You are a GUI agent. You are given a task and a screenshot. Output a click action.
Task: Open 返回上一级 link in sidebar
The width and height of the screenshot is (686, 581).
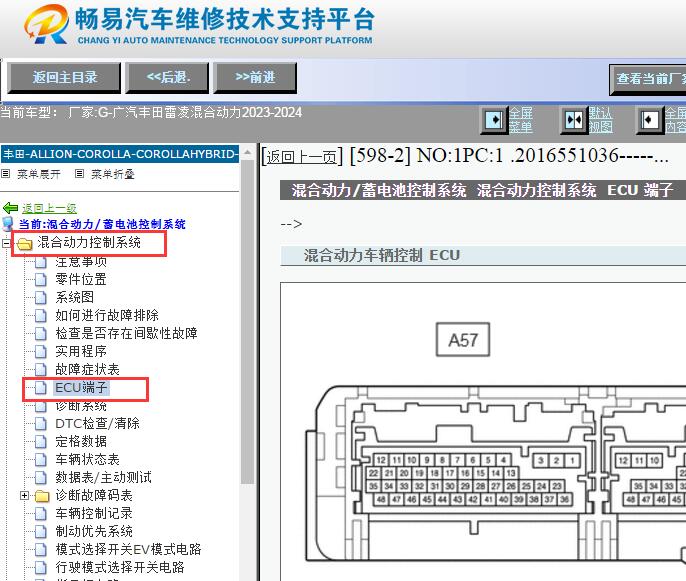click(49, 209)
